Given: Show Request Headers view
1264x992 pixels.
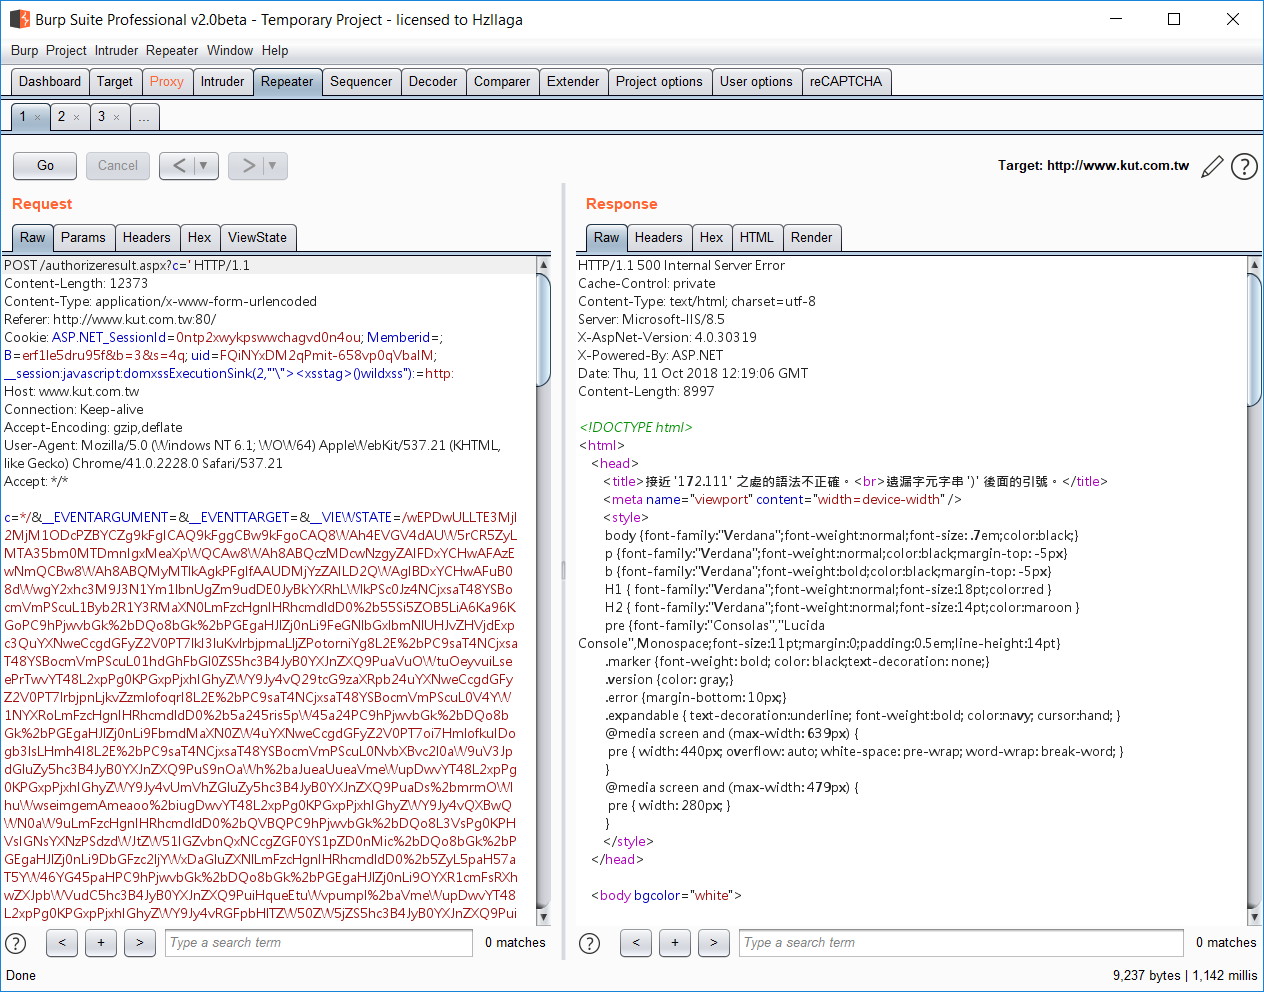Looking at the screenshot, I should tap(147, 238).
